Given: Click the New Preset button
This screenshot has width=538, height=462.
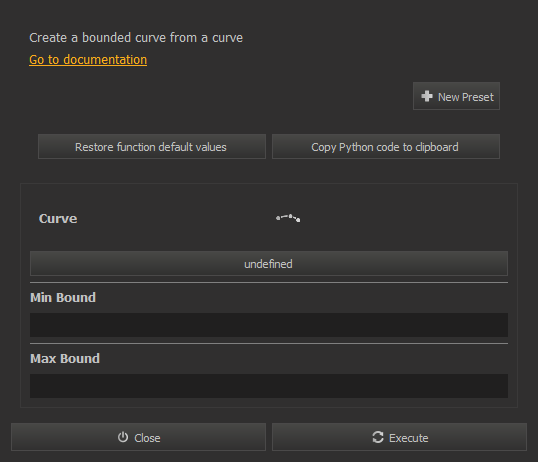Looking at the screenshot, I should (x=456, y=96).
